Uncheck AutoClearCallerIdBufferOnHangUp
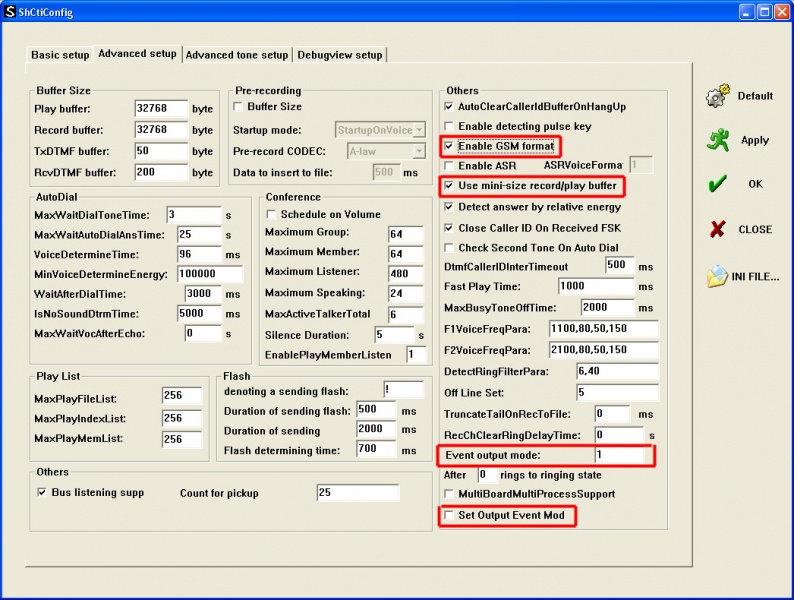794x600 pixels. 448,106
